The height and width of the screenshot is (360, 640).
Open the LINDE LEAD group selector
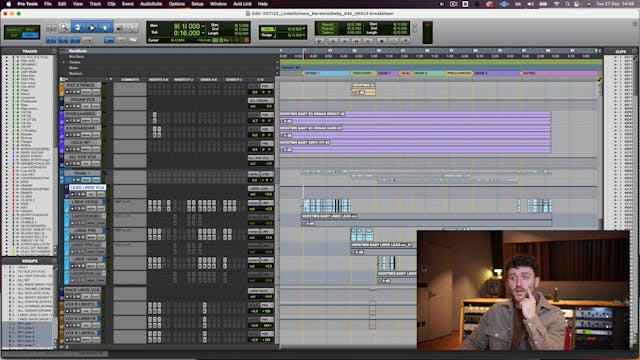point(260,189)
